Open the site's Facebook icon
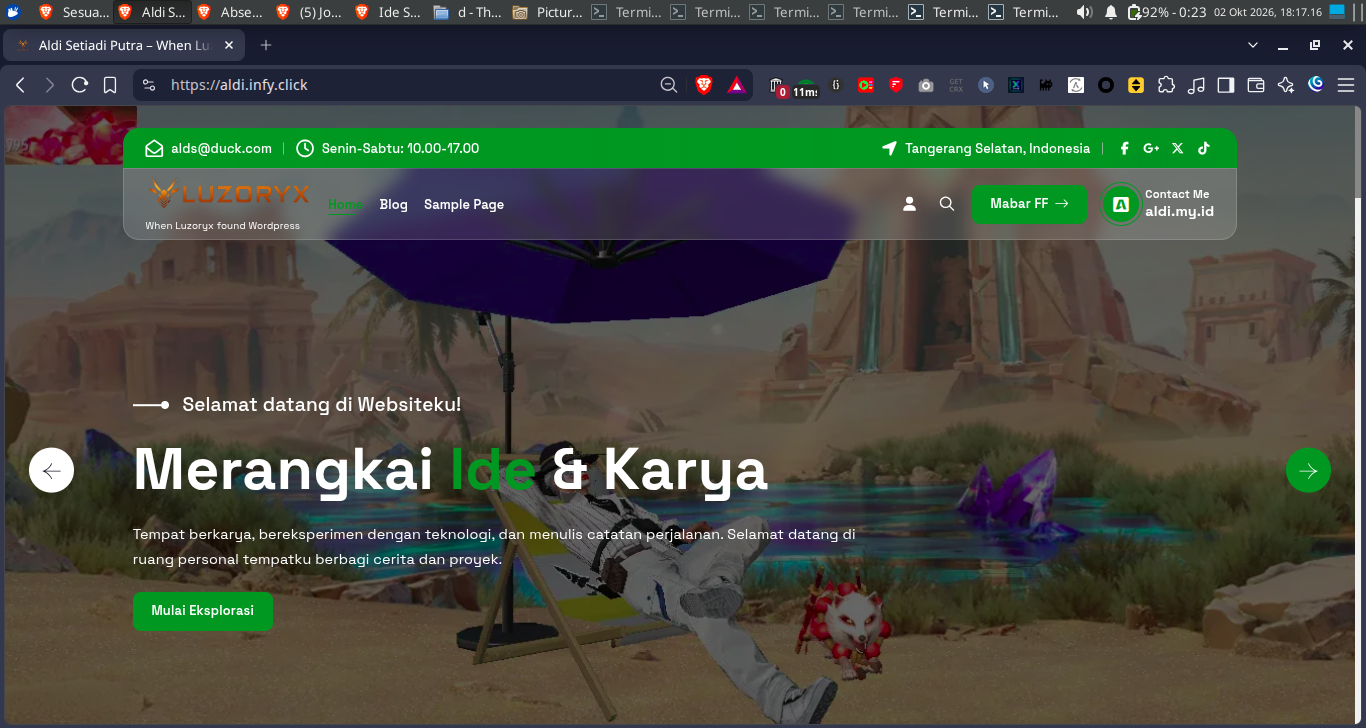1366x728 pixels. click(1124, 148)
